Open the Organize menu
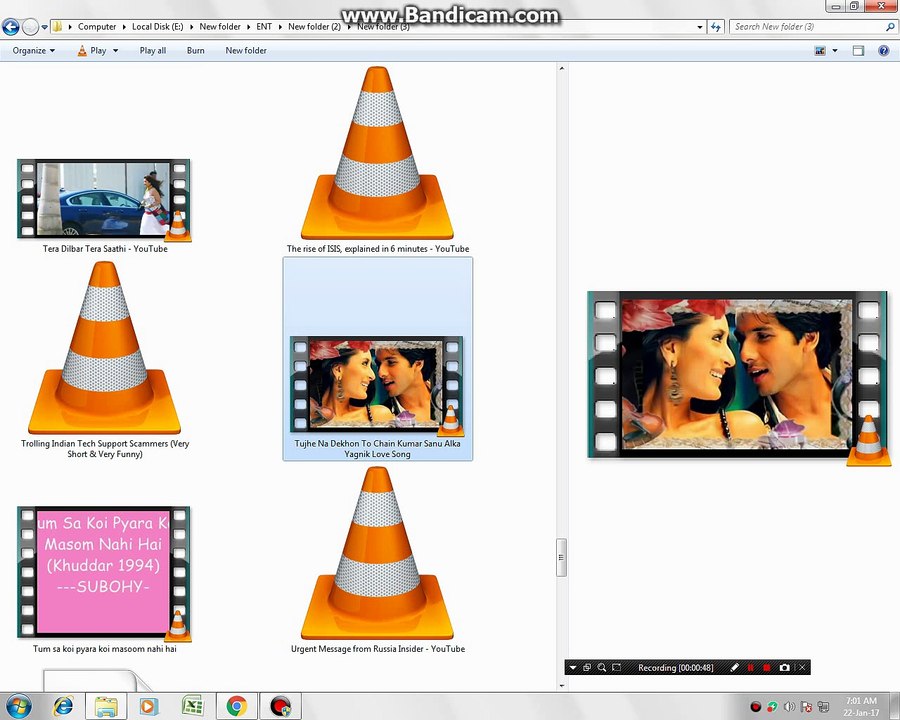Viewport: 900px width, 720px height. [x=33, y=51]
